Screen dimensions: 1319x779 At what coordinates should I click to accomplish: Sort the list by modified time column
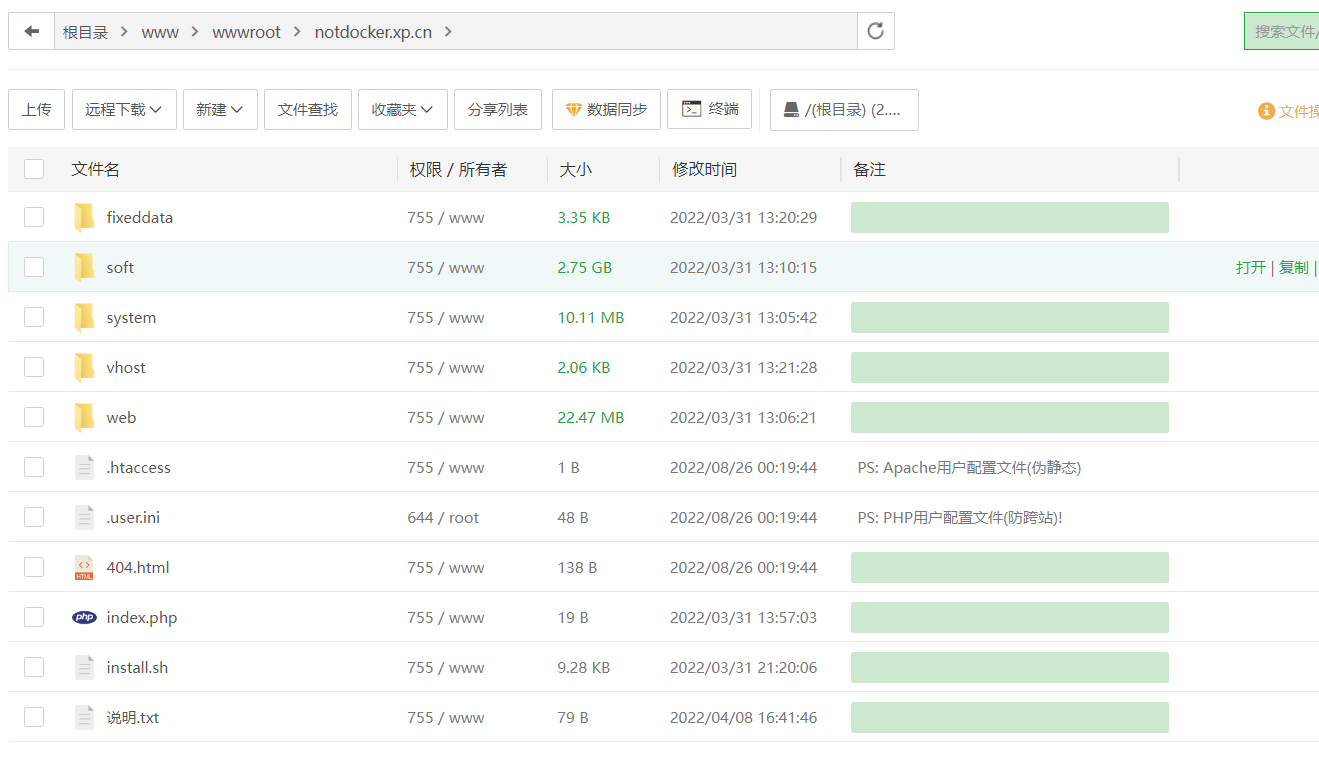click(x=704, y=170)
